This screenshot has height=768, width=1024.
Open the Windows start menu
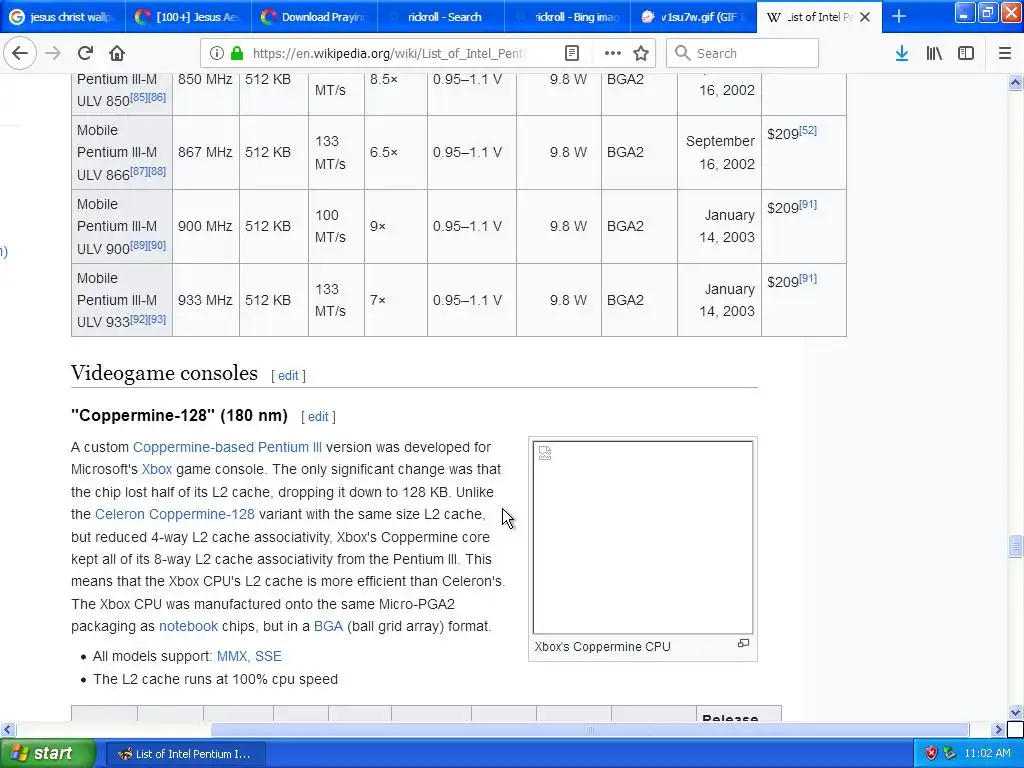pyautogui.click(x=47, y=754)
